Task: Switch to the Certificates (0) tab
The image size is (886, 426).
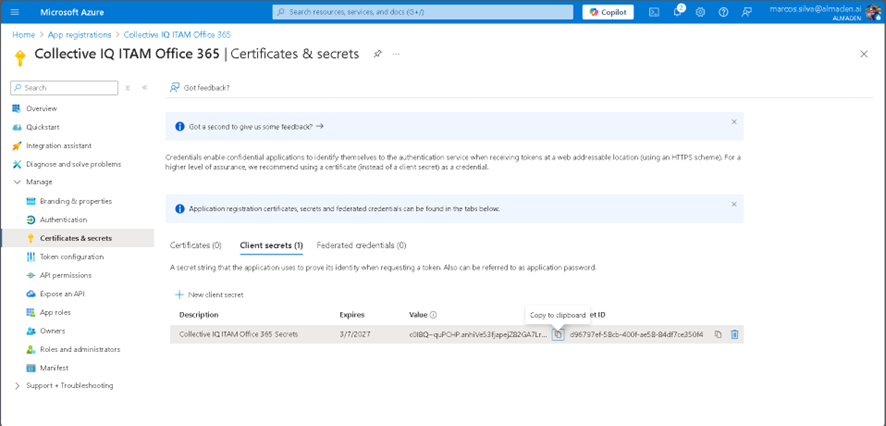Action: click(195, 245)
